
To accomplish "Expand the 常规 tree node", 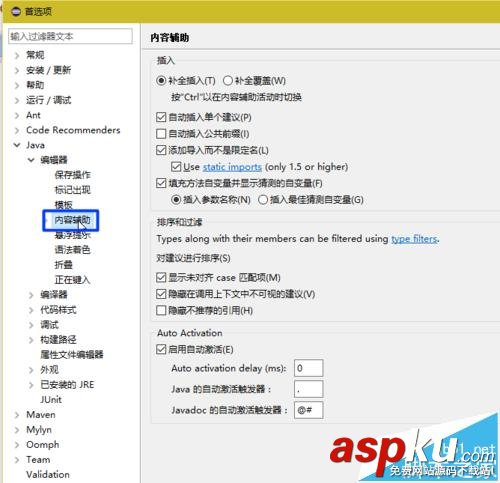I will [17, 55].
